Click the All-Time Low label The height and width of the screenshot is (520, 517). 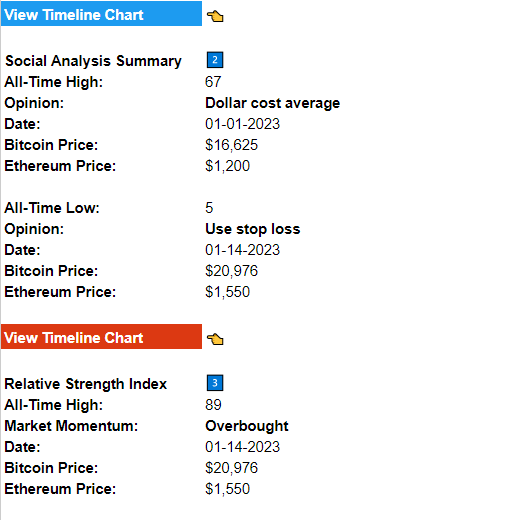(x=52, y=208)
